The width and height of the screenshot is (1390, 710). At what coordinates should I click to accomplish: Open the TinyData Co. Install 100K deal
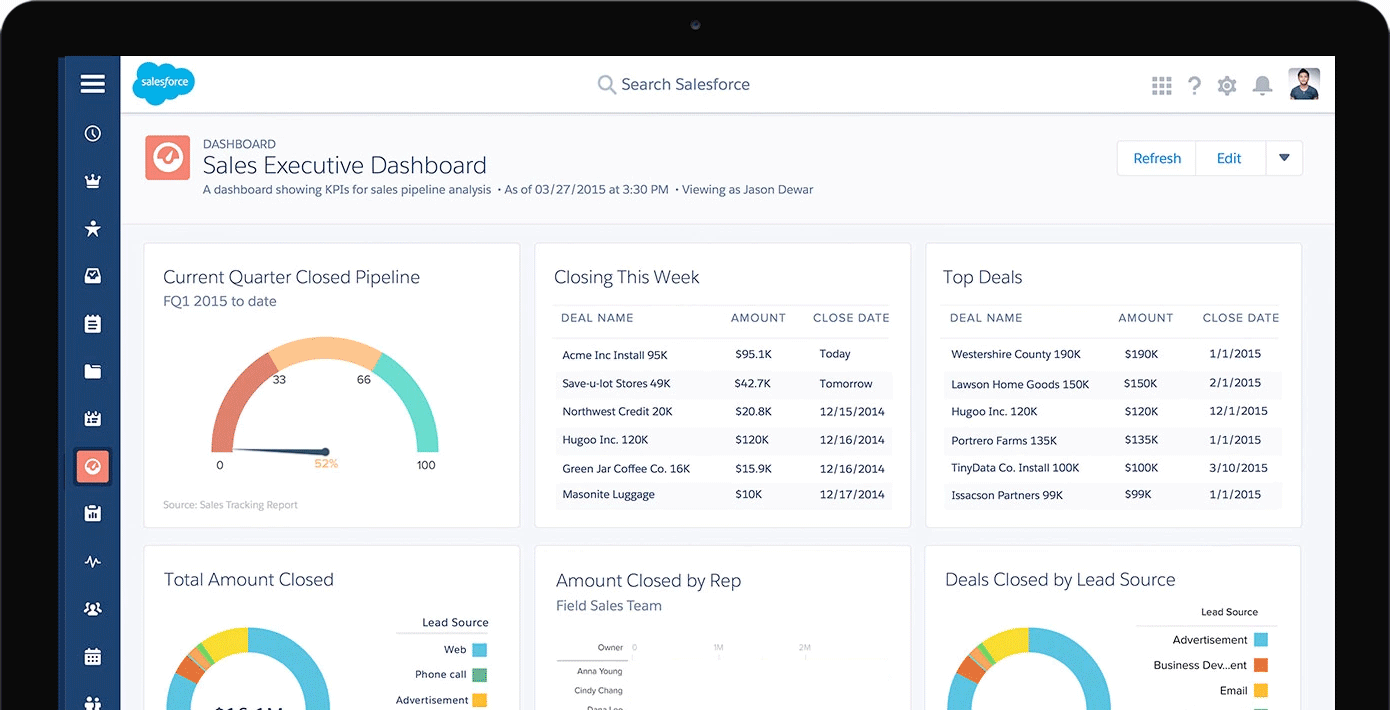[x=1015, y=467]
